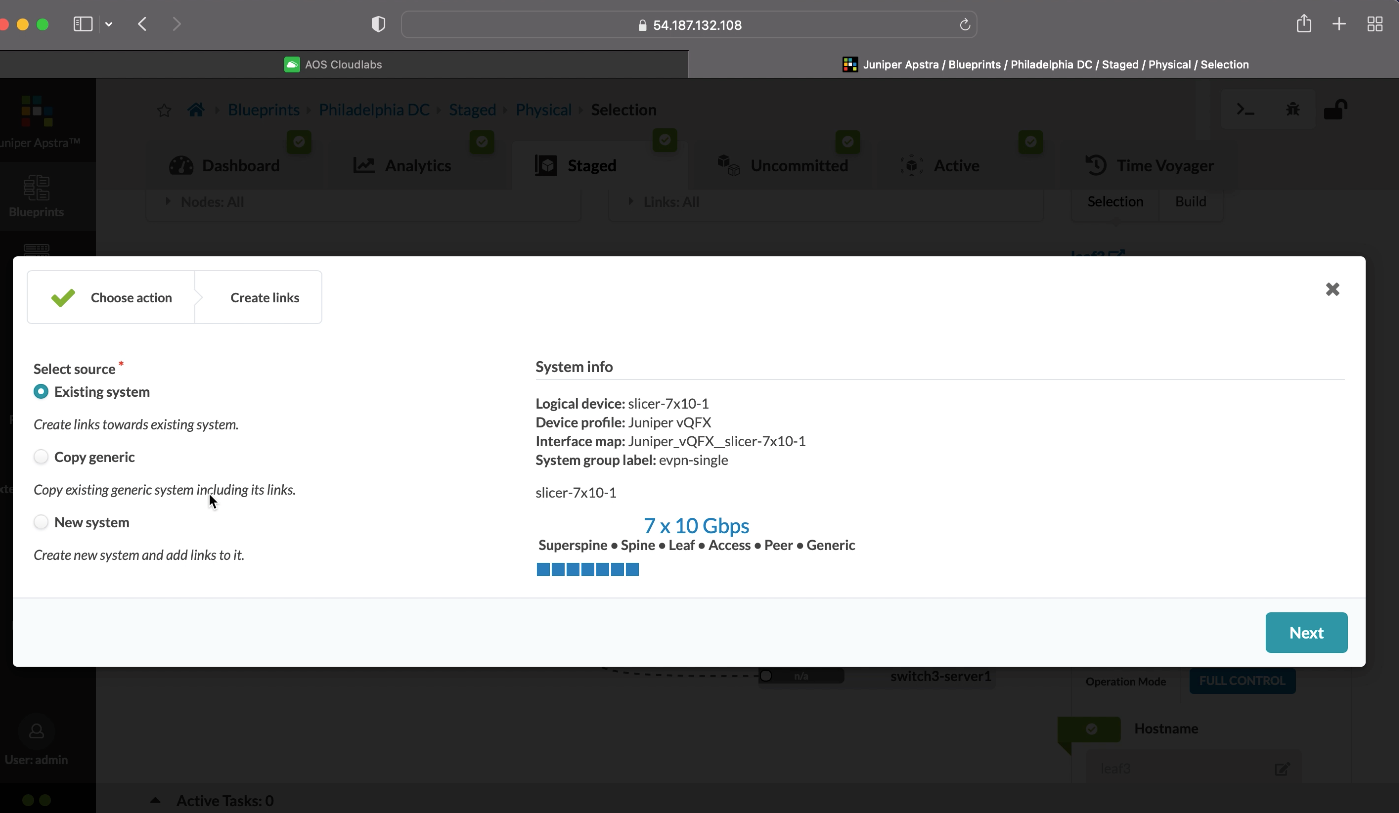The width and height of the screenshot is (1399, 813).
Task: Open a new Safari tab
Action: (x=1339, y=24)
